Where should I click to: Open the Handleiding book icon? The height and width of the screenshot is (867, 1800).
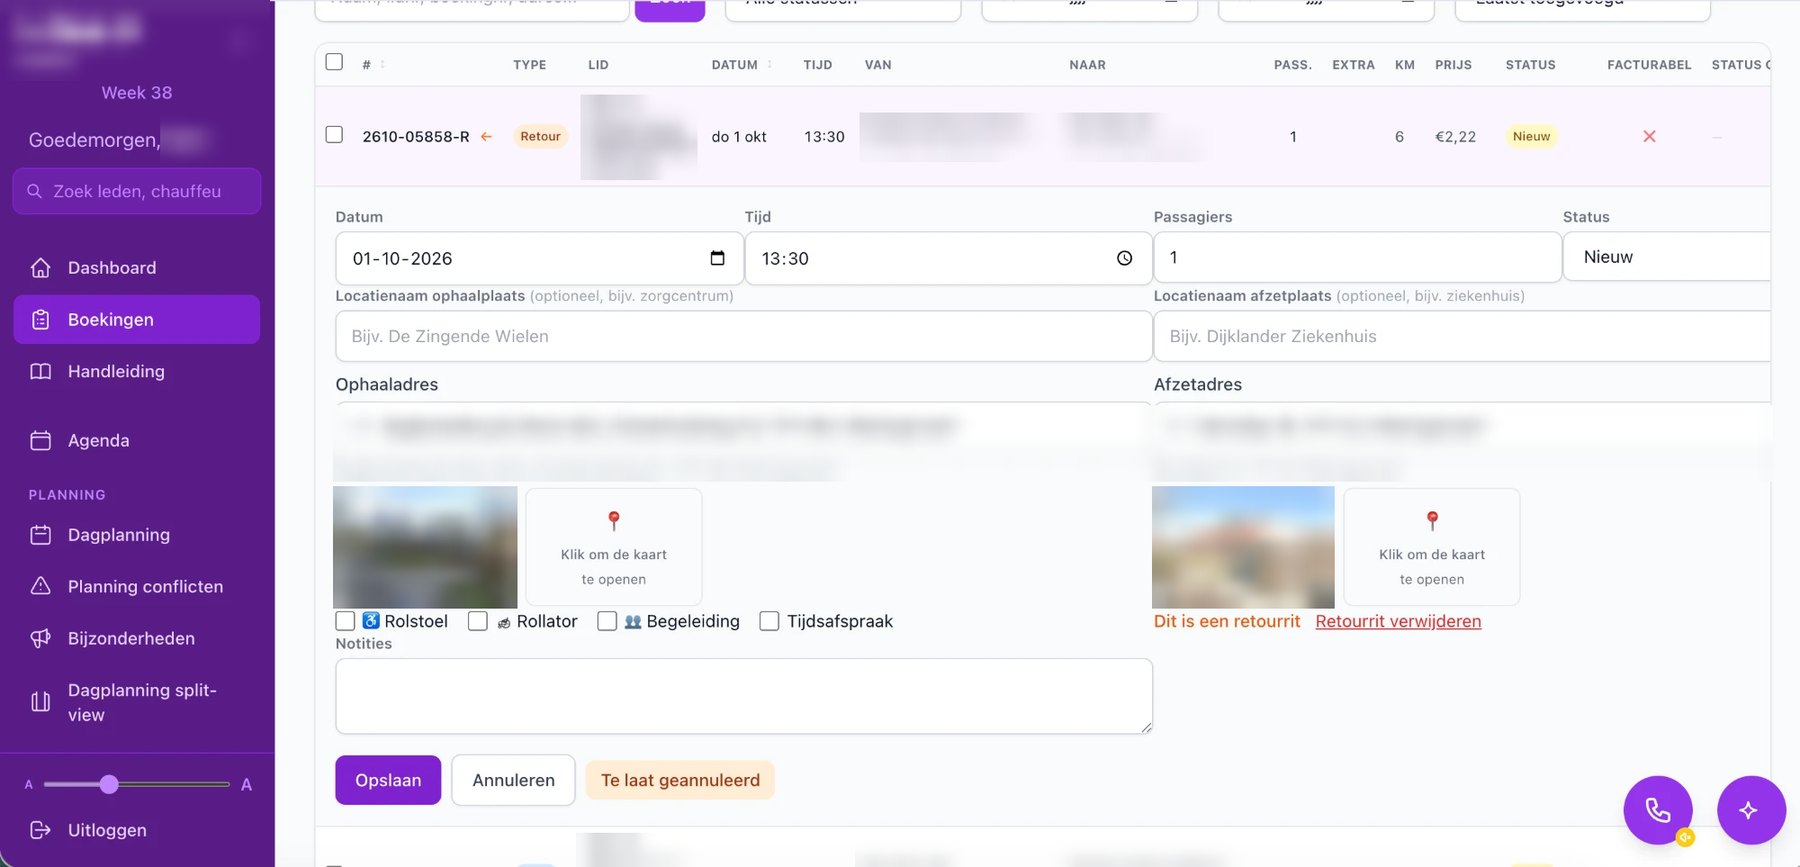(x=41, y=372)
